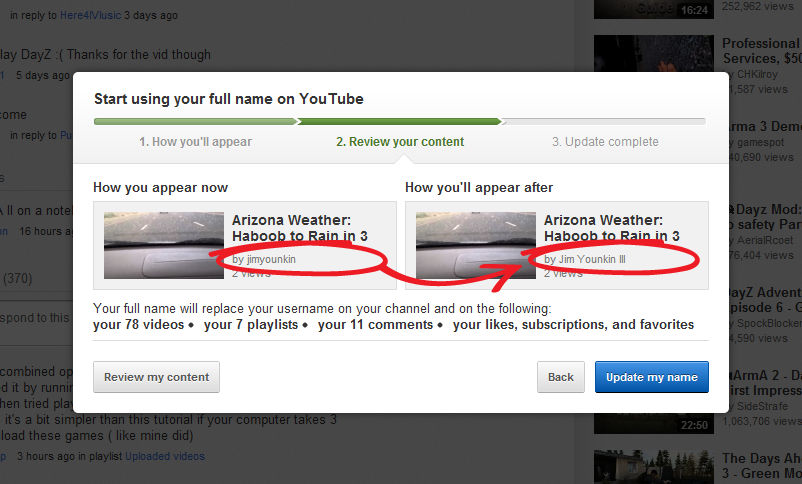Viewport: 802px width, 484px height.
Task: Open 'Professional Services' related video title
Action: click(762, 51)
